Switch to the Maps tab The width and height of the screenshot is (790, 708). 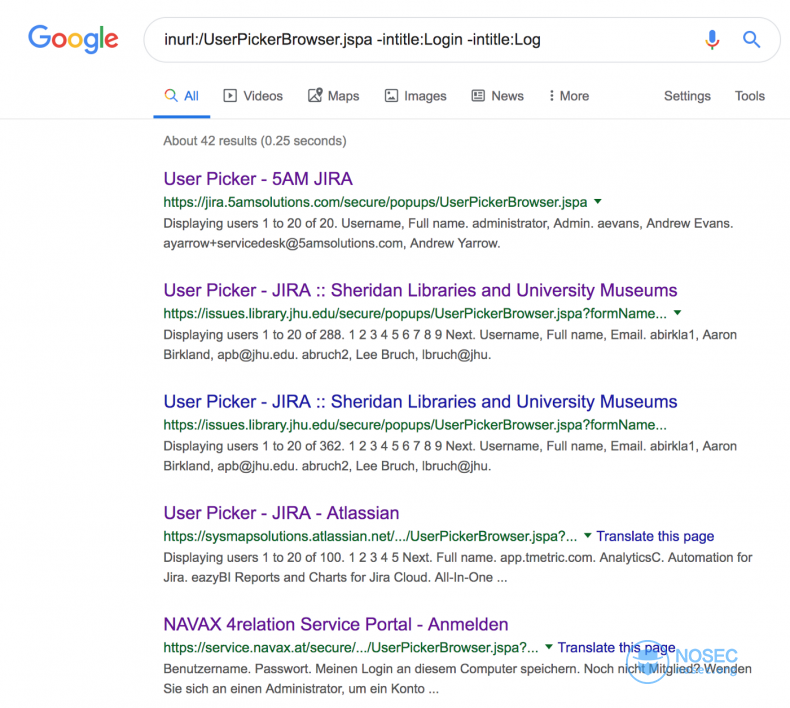[x=334, y=96]
